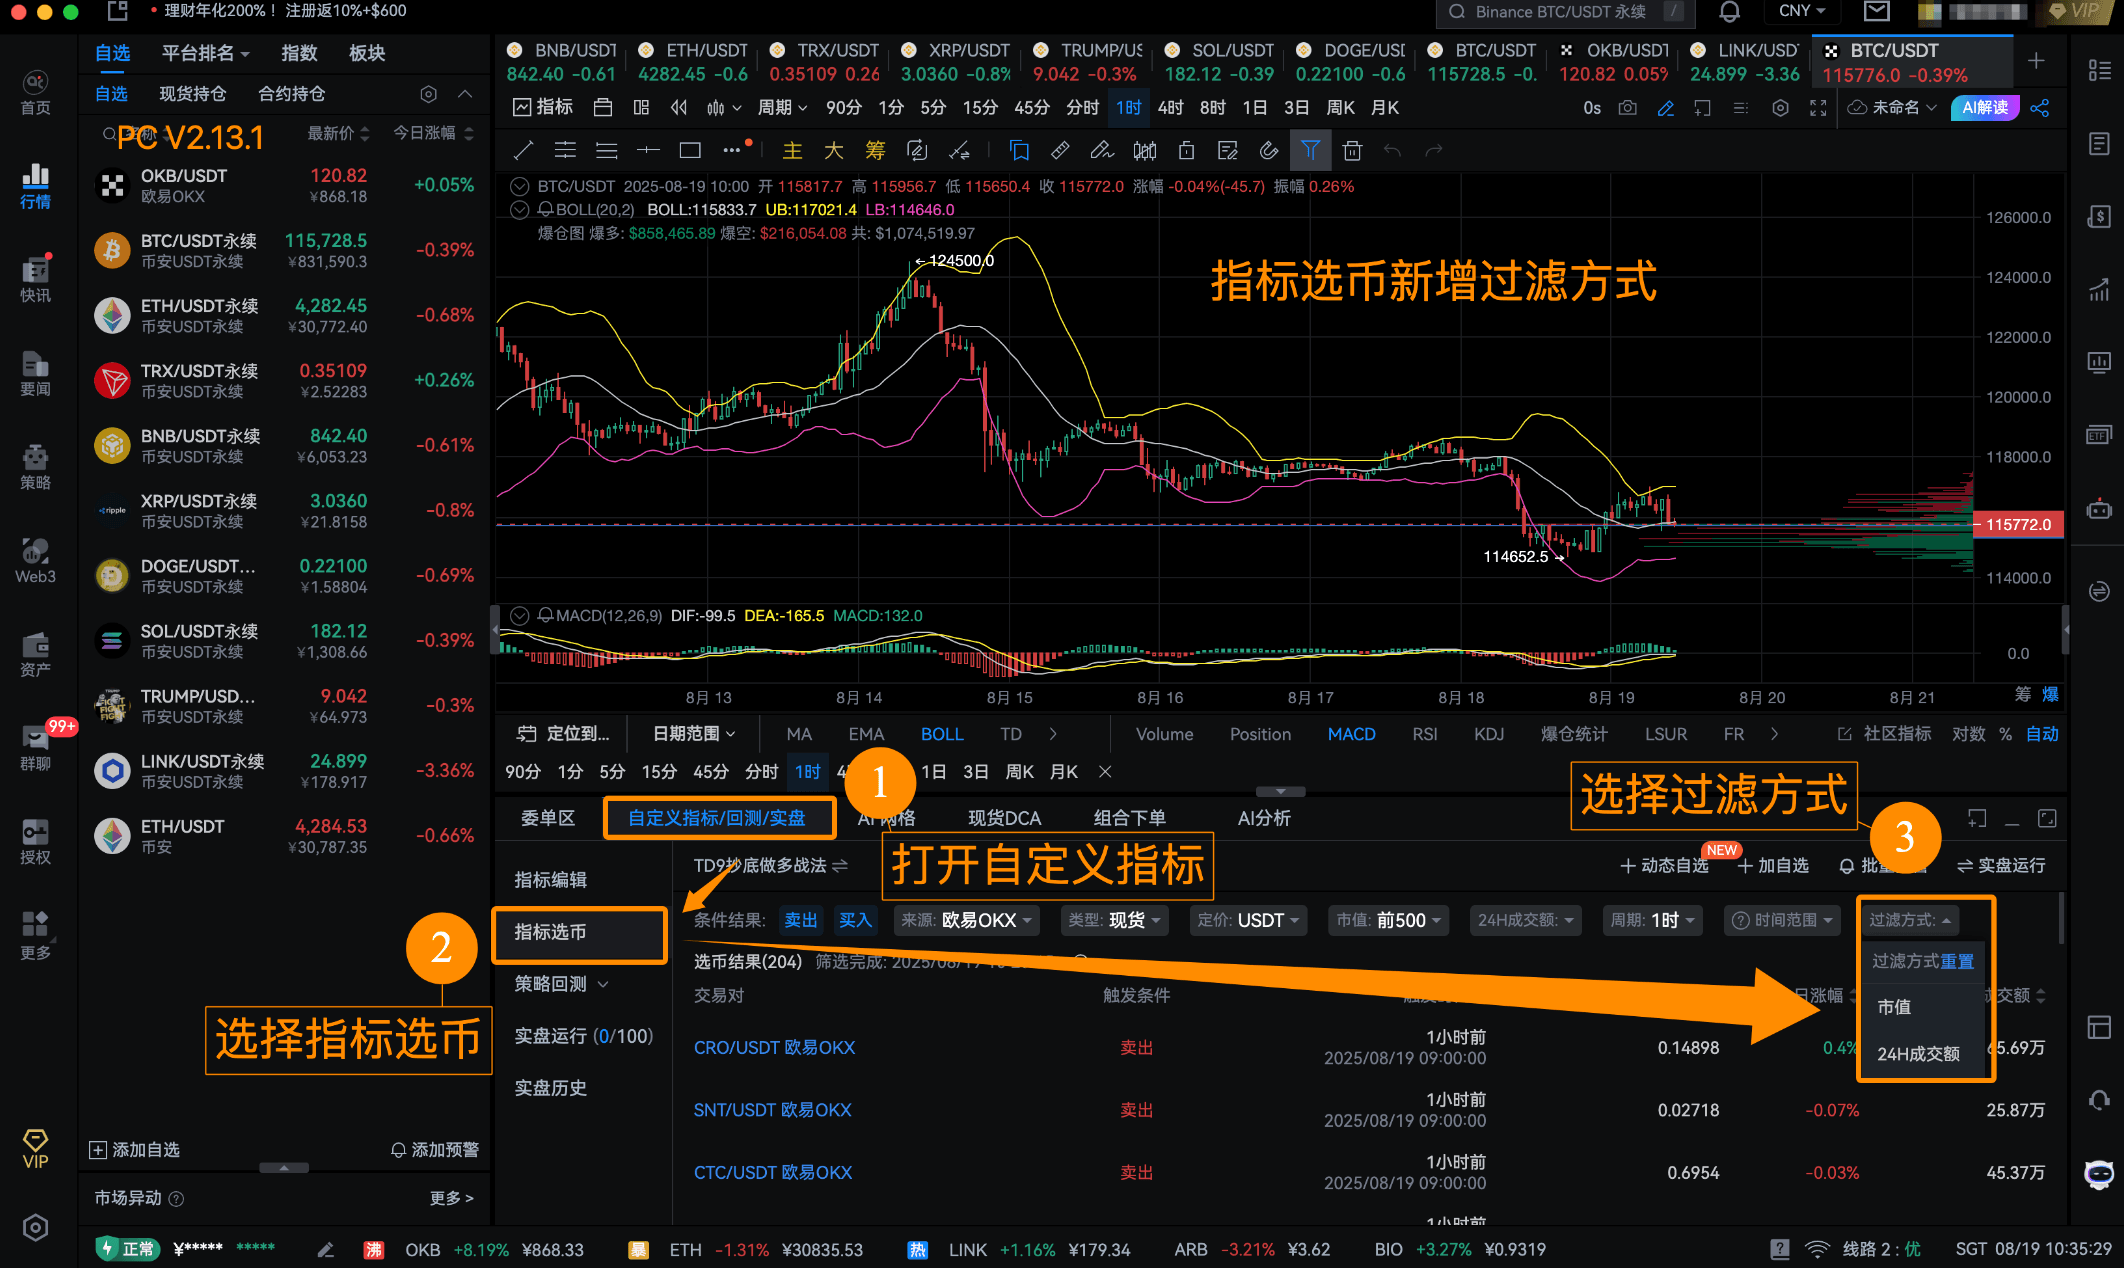
Task: Toggle the BOLL indicator visibility circle
Action: click(519, 210)
